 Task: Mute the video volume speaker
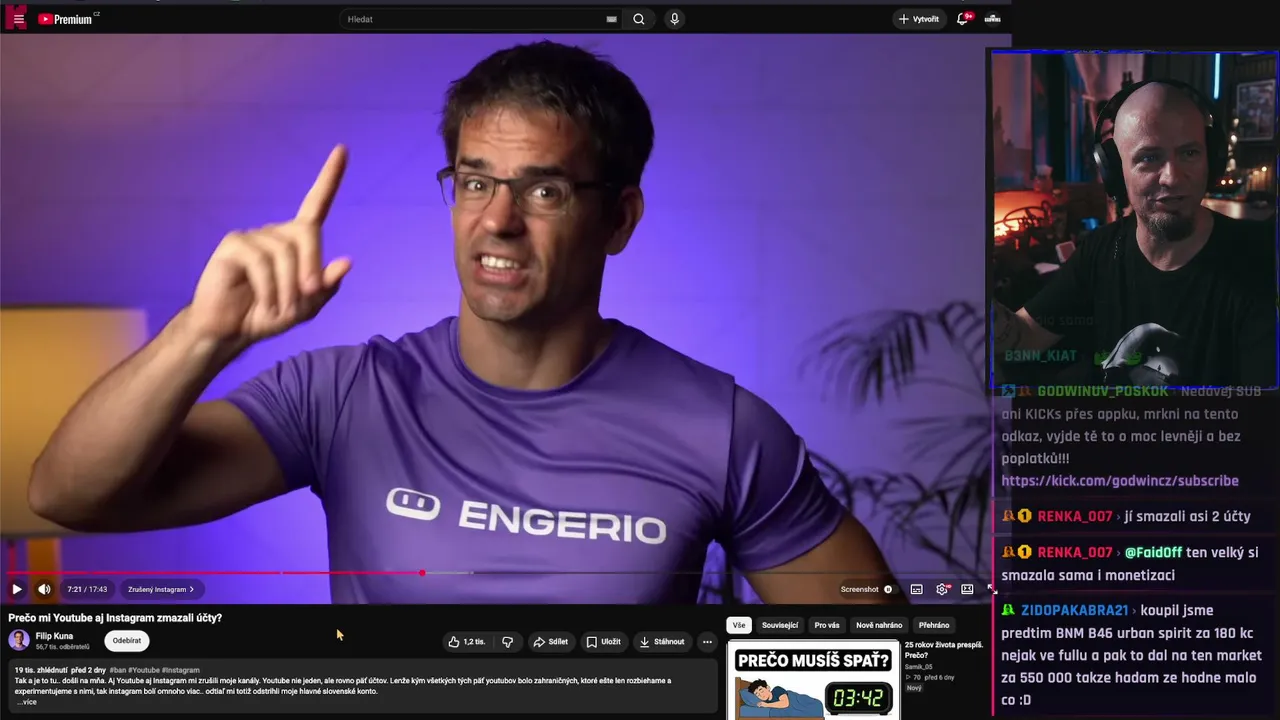coord(44,589)
